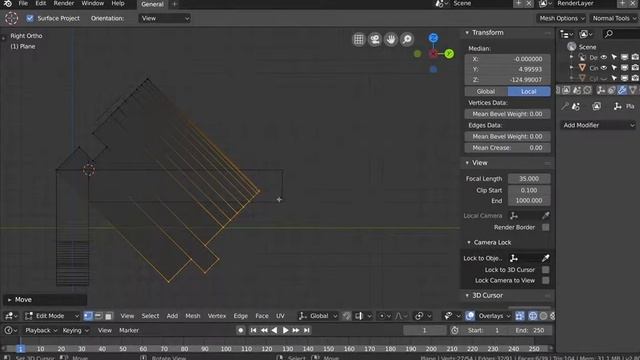Screen dimensions: 640x360
Task: Click the mesh data properties tab
Action: click(633, 90)
